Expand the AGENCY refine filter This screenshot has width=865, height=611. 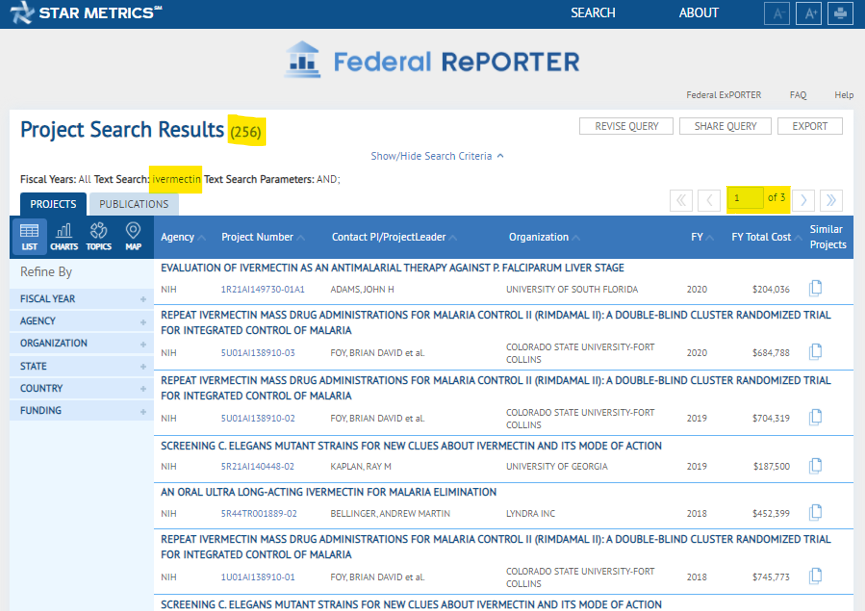[82, 321]
